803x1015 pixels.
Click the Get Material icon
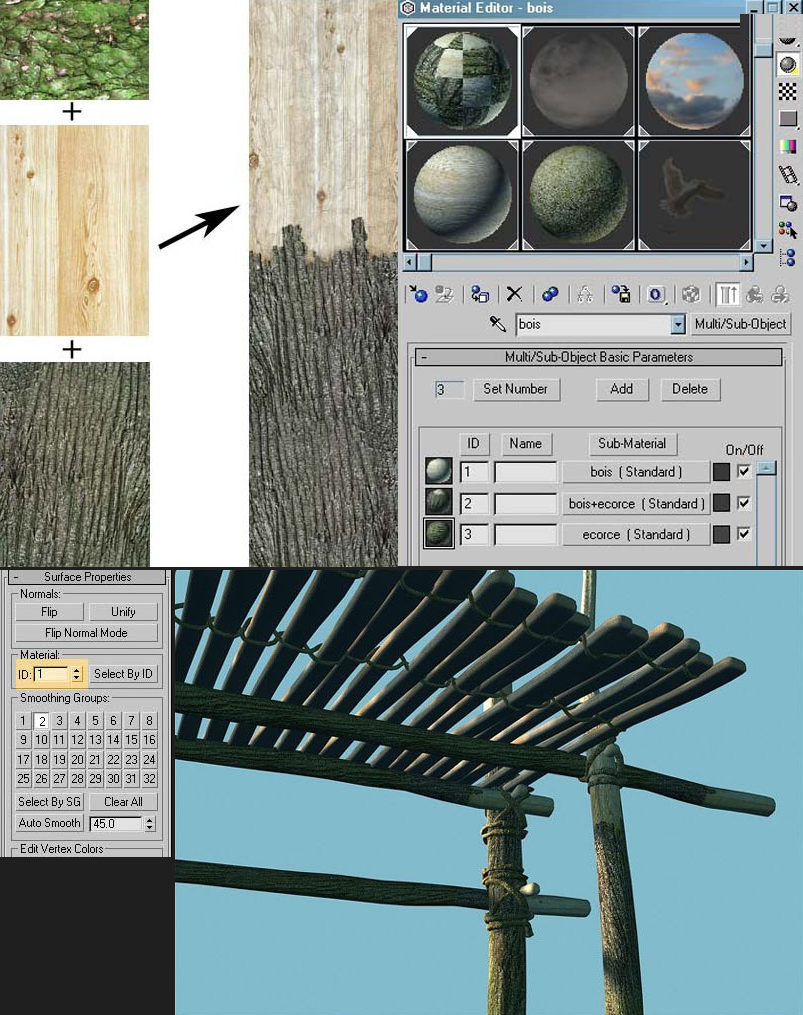point(419,295)
